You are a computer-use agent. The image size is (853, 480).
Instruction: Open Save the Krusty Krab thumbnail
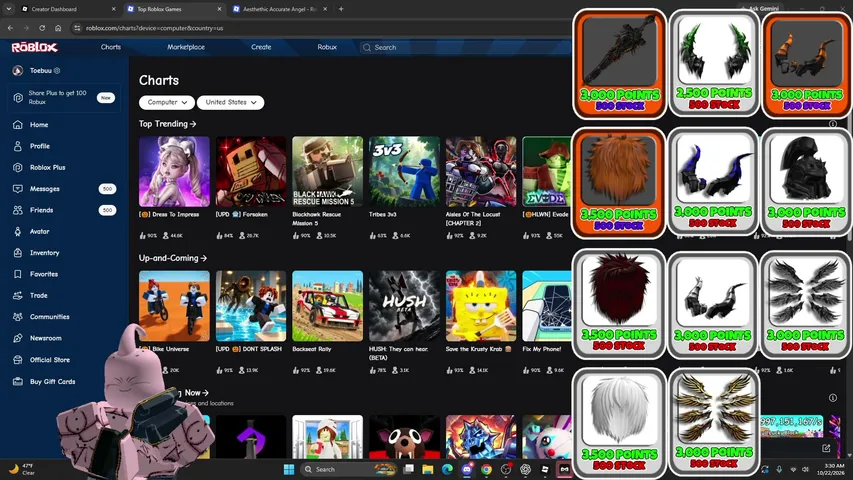[x=481, y=306]
